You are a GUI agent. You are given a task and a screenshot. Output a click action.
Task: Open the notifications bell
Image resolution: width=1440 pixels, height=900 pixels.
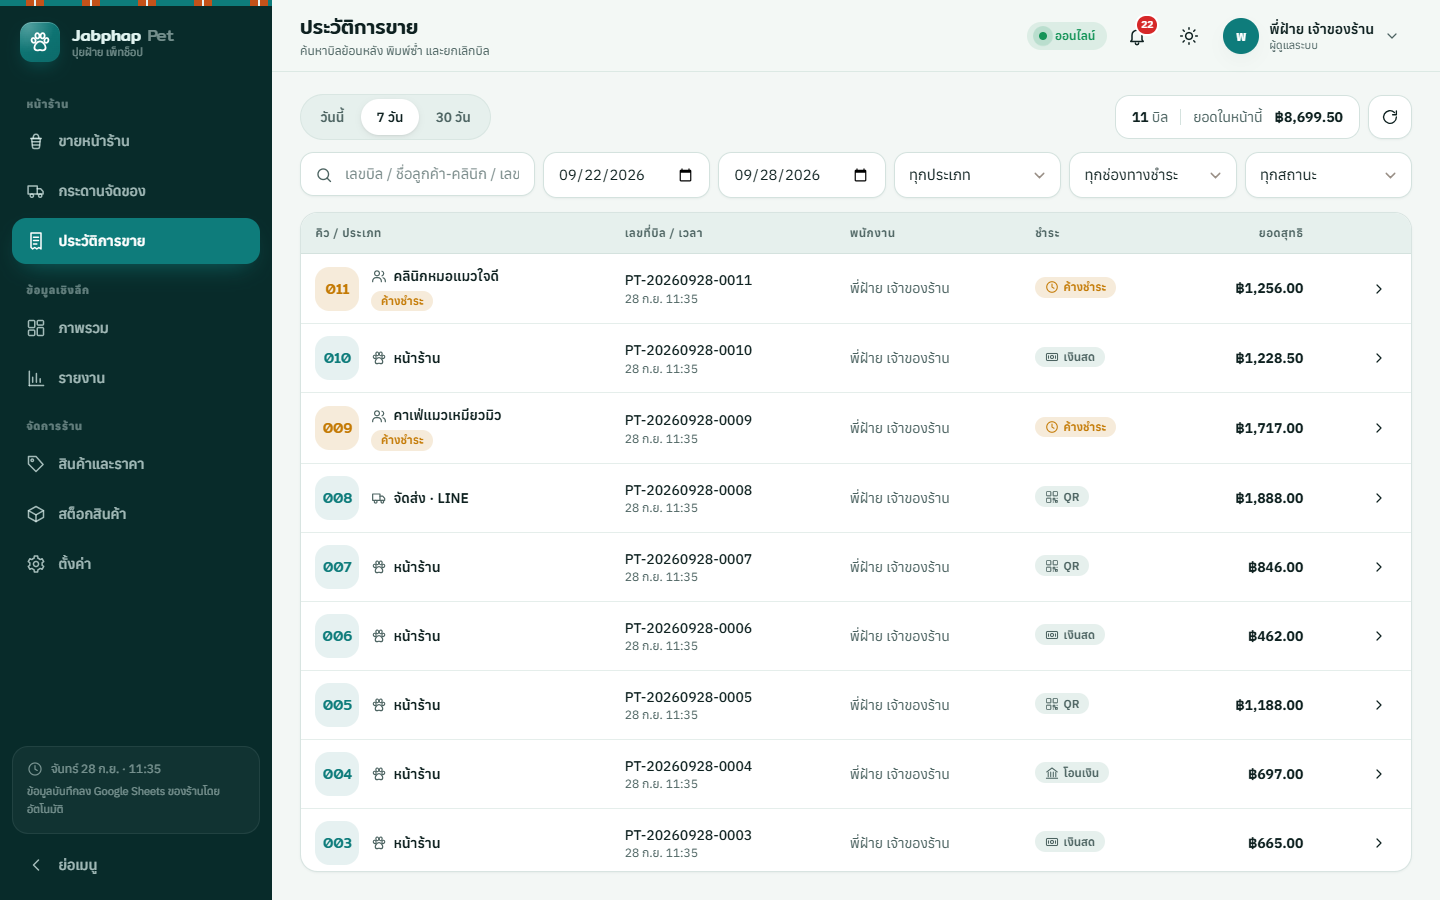click(1137, 36)
